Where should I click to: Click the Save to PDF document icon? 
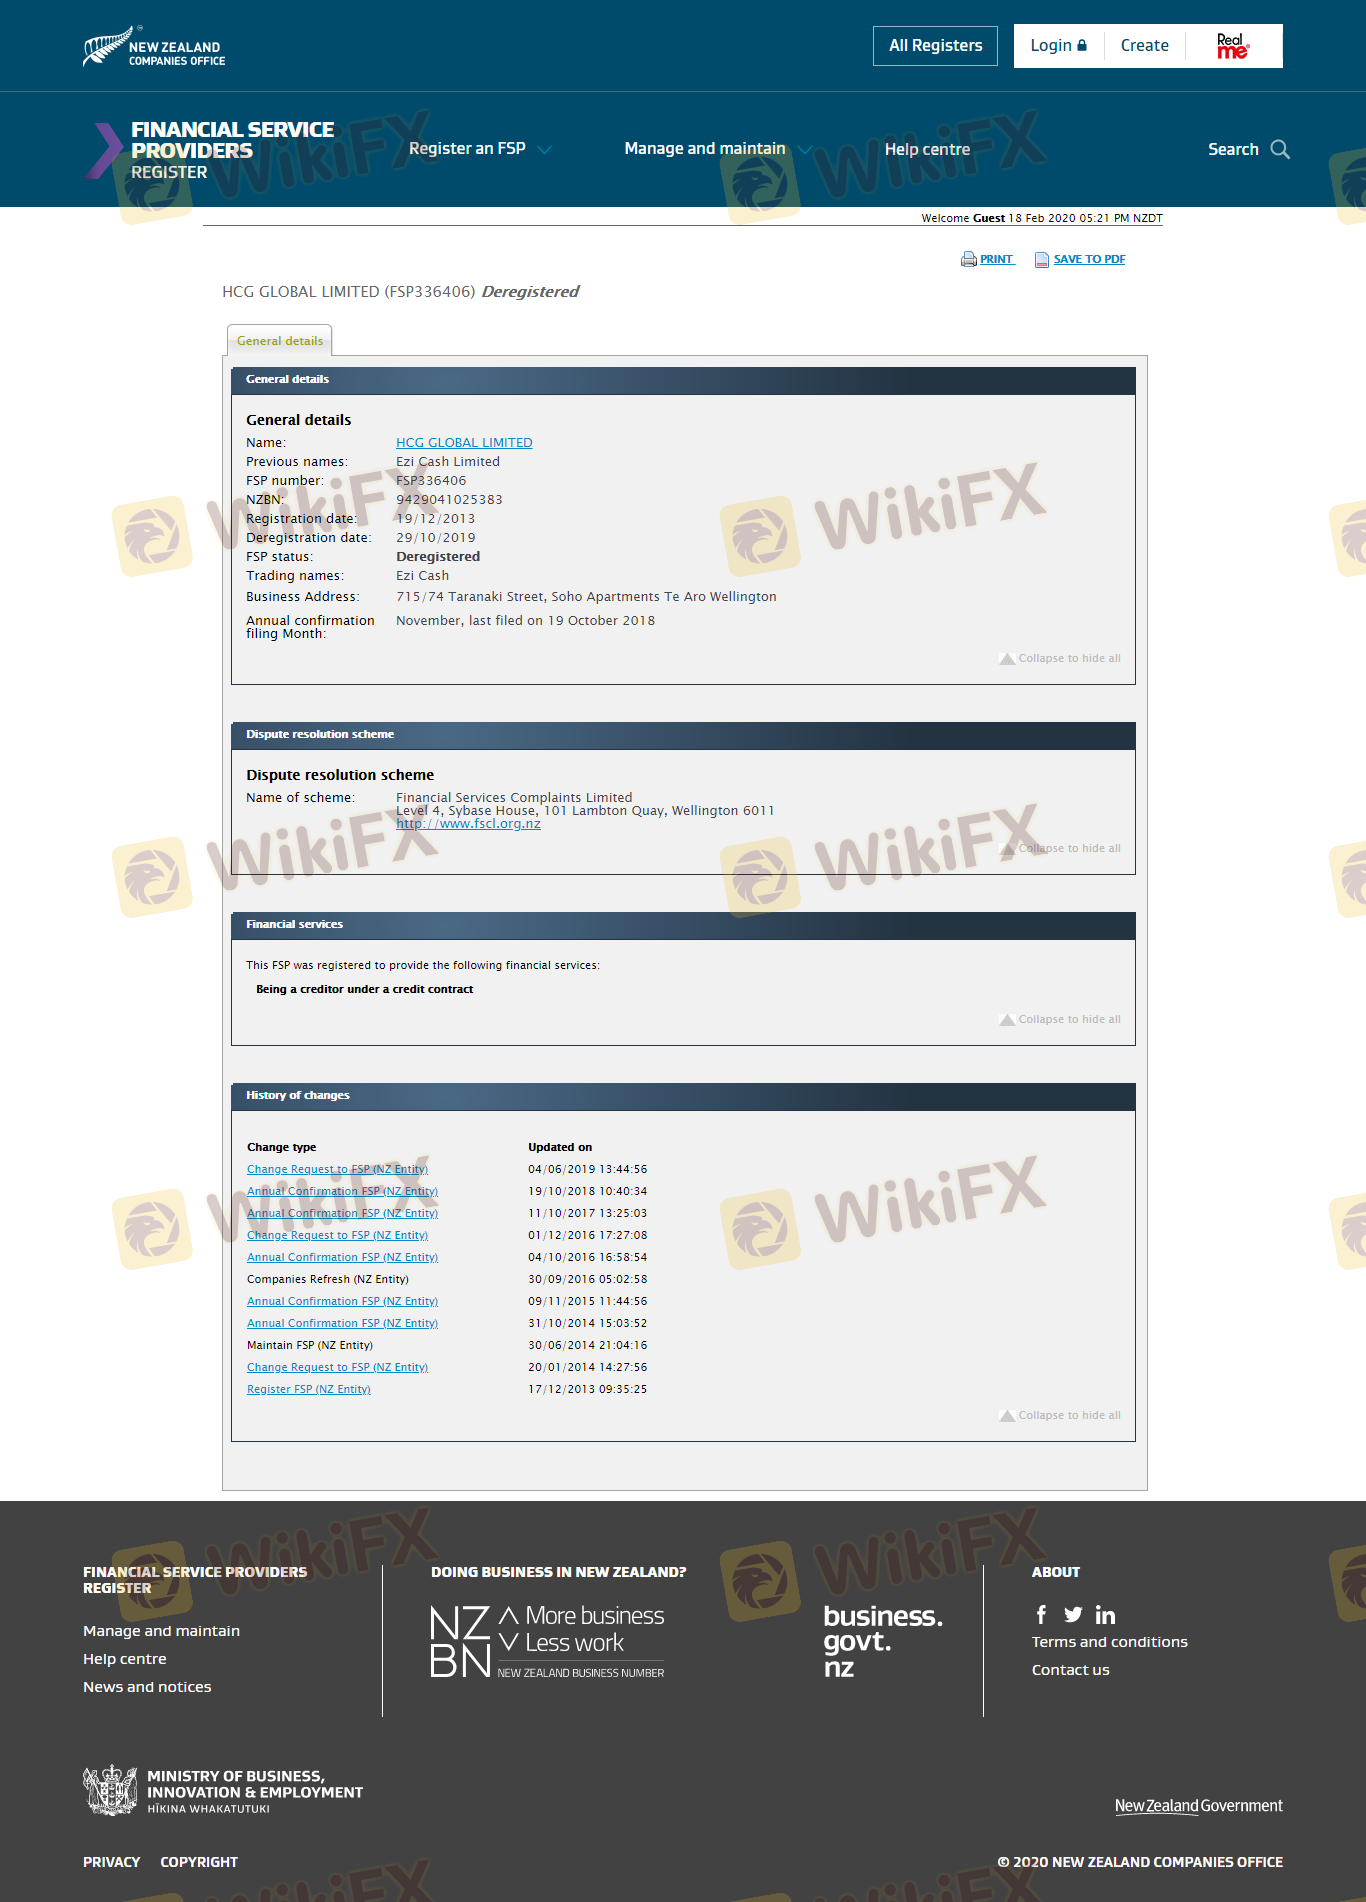pos(1041,259)
